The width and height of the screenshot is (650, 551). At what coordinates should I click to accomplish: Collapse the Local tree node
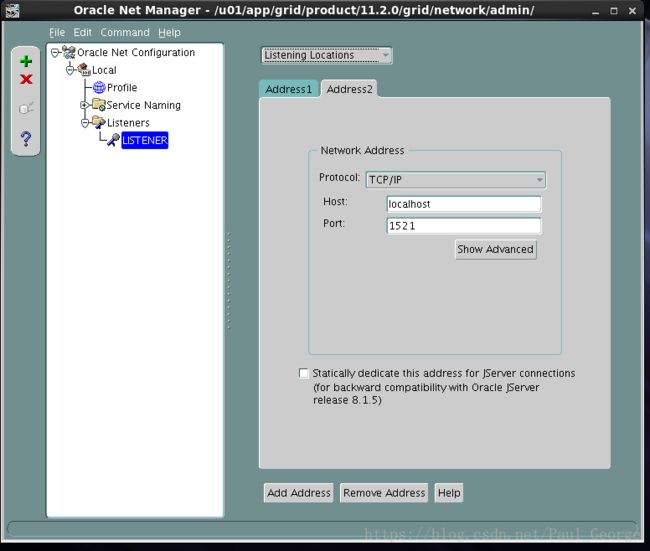point(70,70)
